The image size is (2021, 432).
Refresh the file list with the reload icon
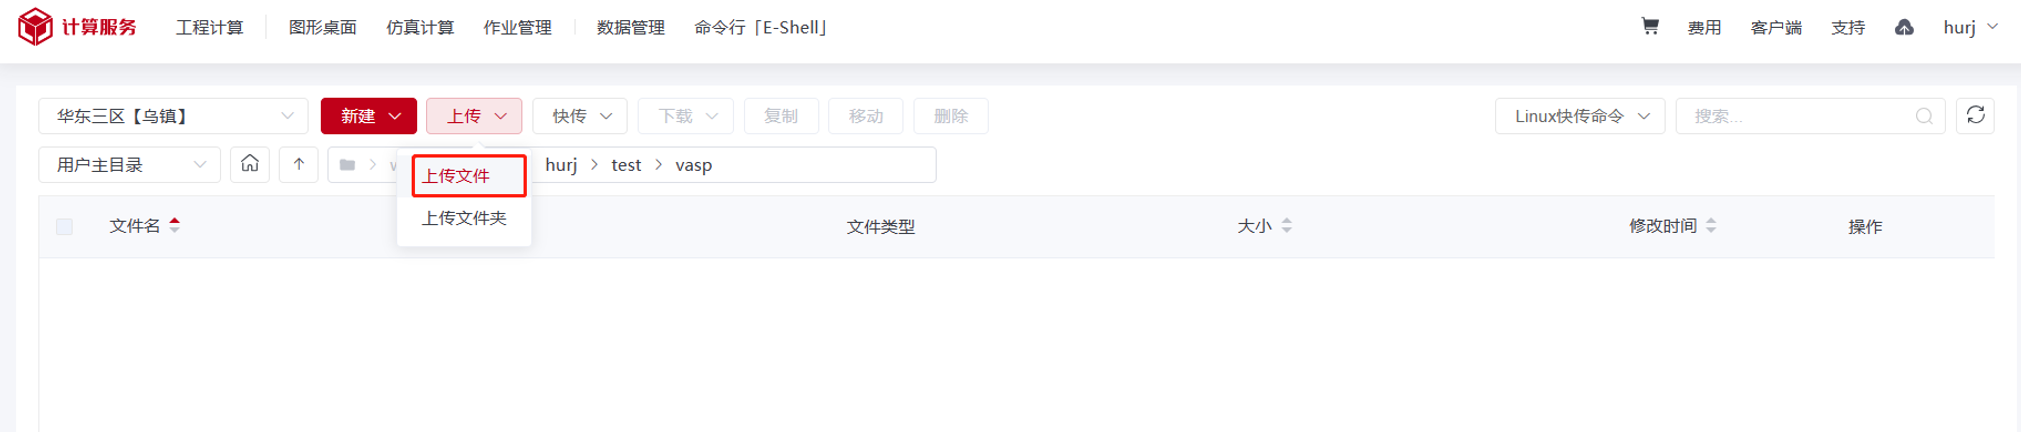click(1975, 115)
